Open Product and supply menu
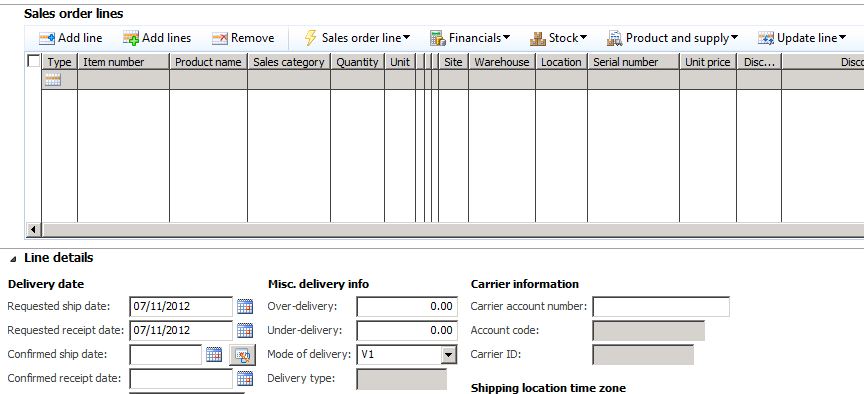Image resolution: width=864 pixels, height=394 pixels. (x=672, y=38)
